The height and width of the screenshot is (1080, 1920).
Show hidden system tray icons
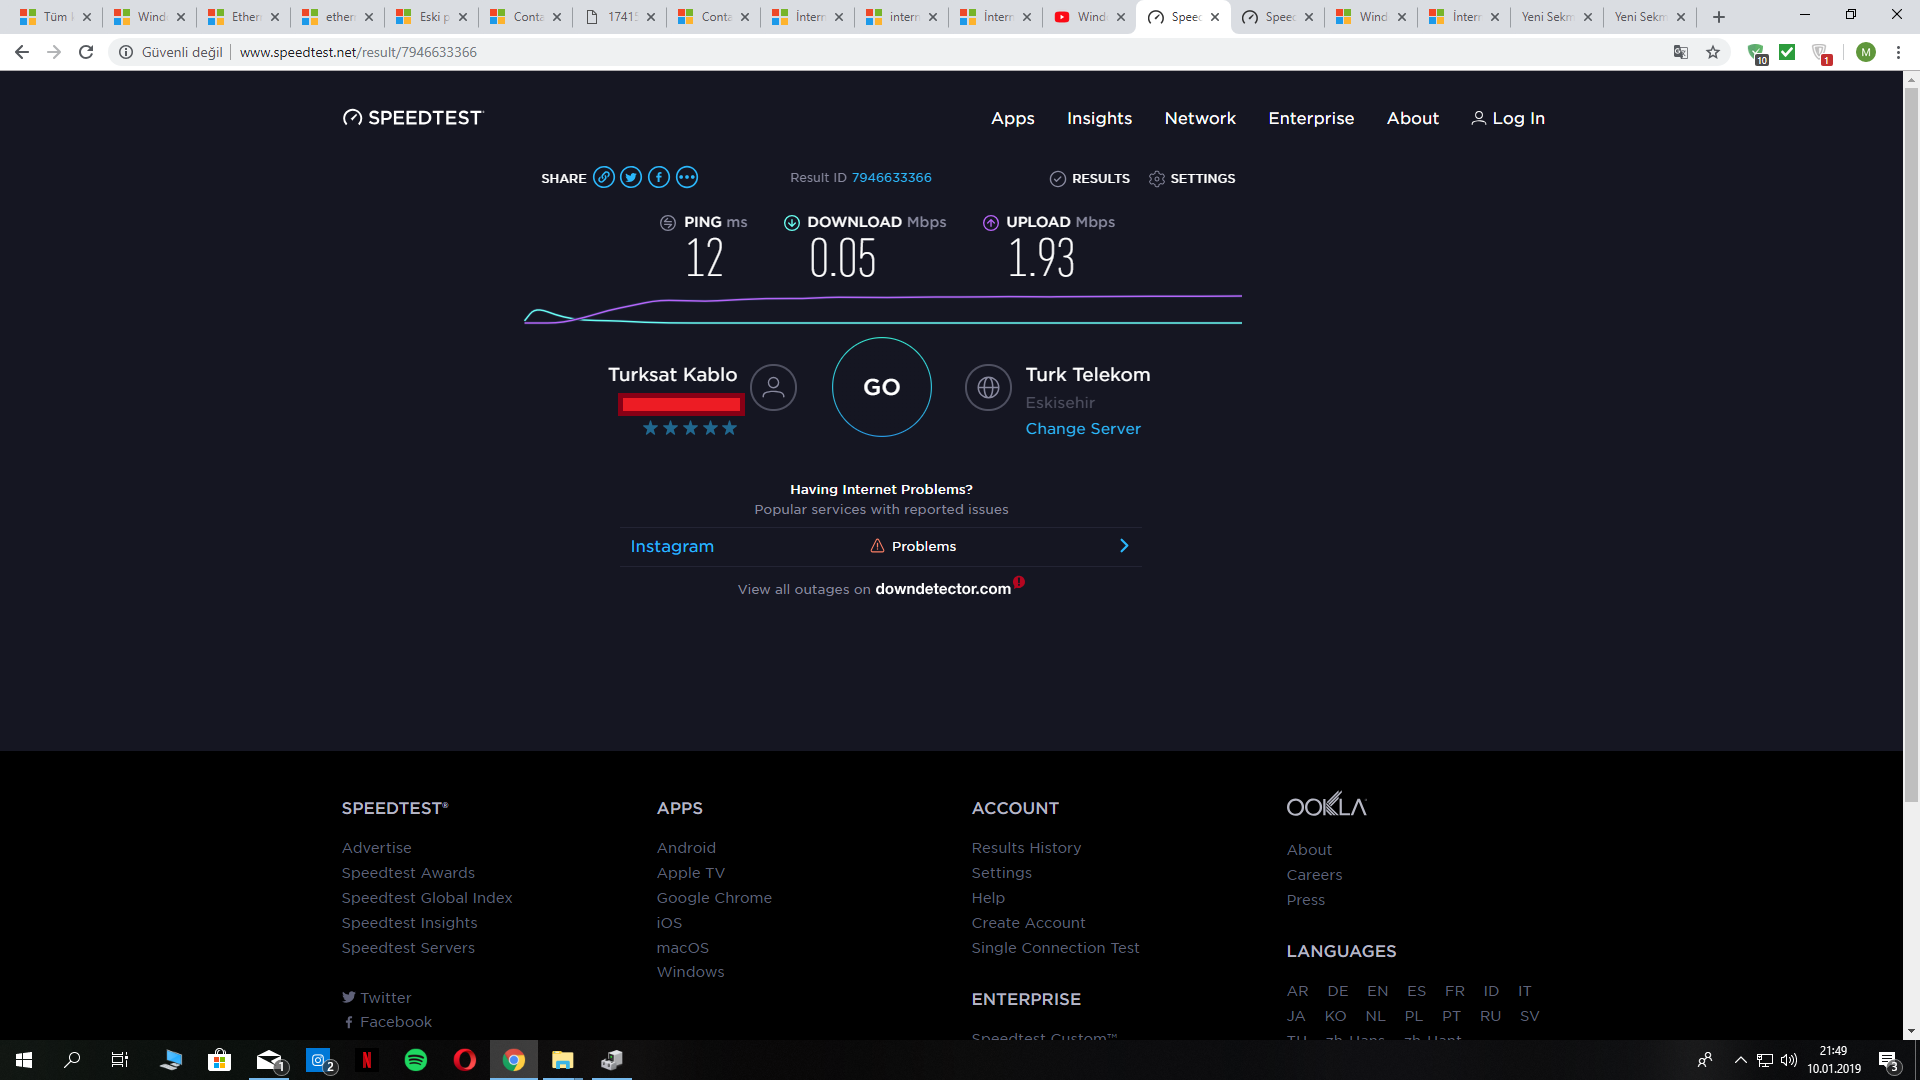(1740, 1060)
